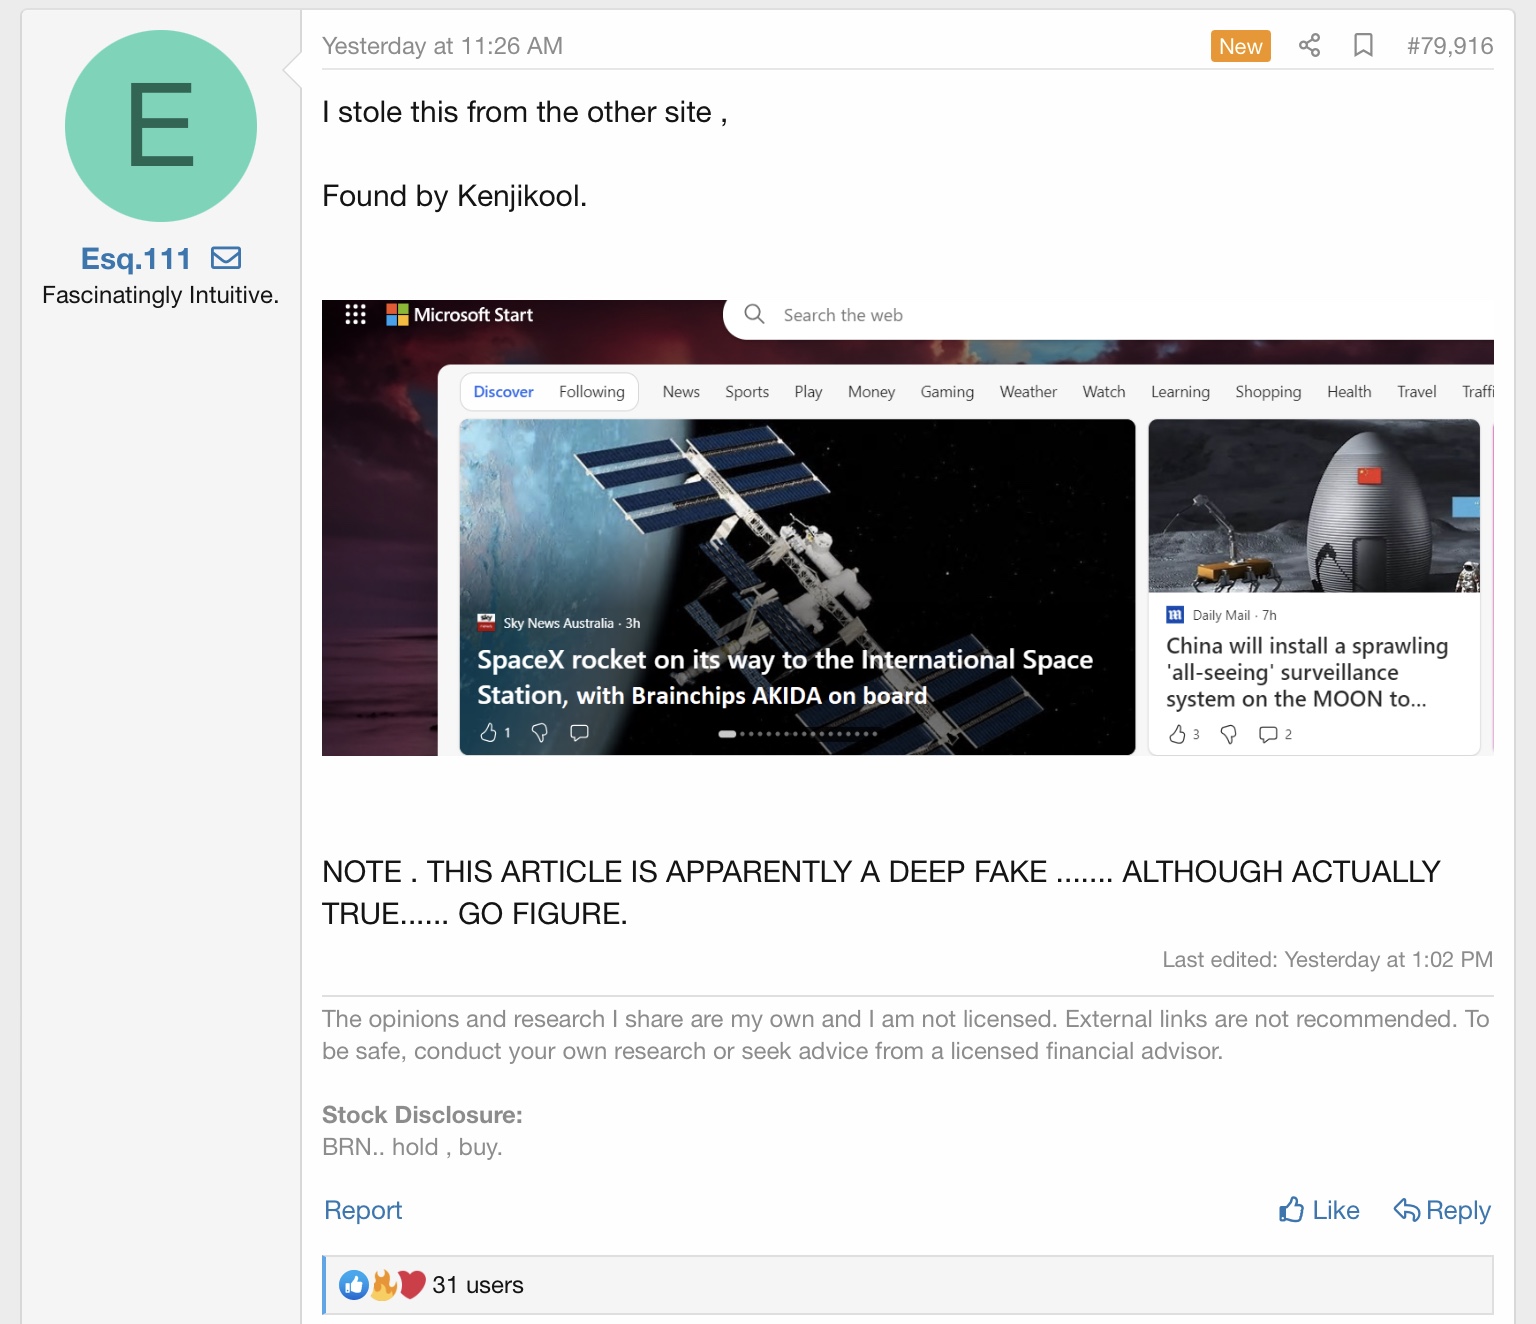This screenshot has width=1536, height=1324.
Task: Open the envelope message icon beside Esq.111
Action: pos(226,258)
